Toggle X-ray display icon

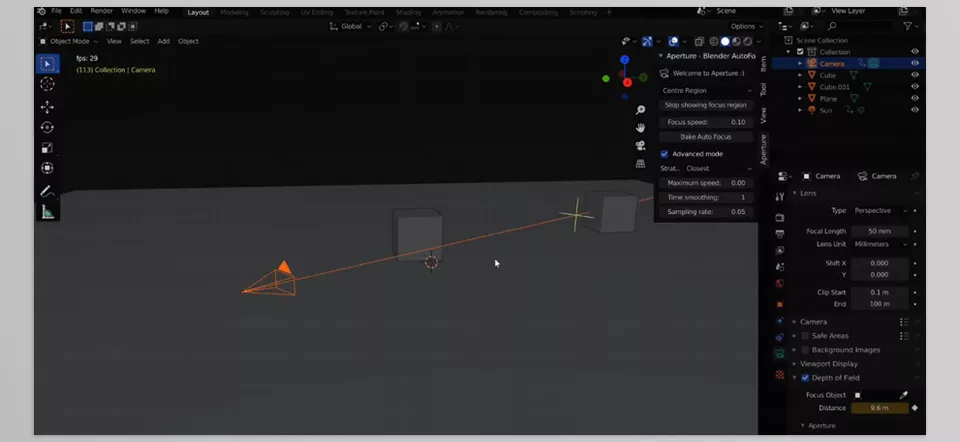pyautogui.click(x=699, y=42)
